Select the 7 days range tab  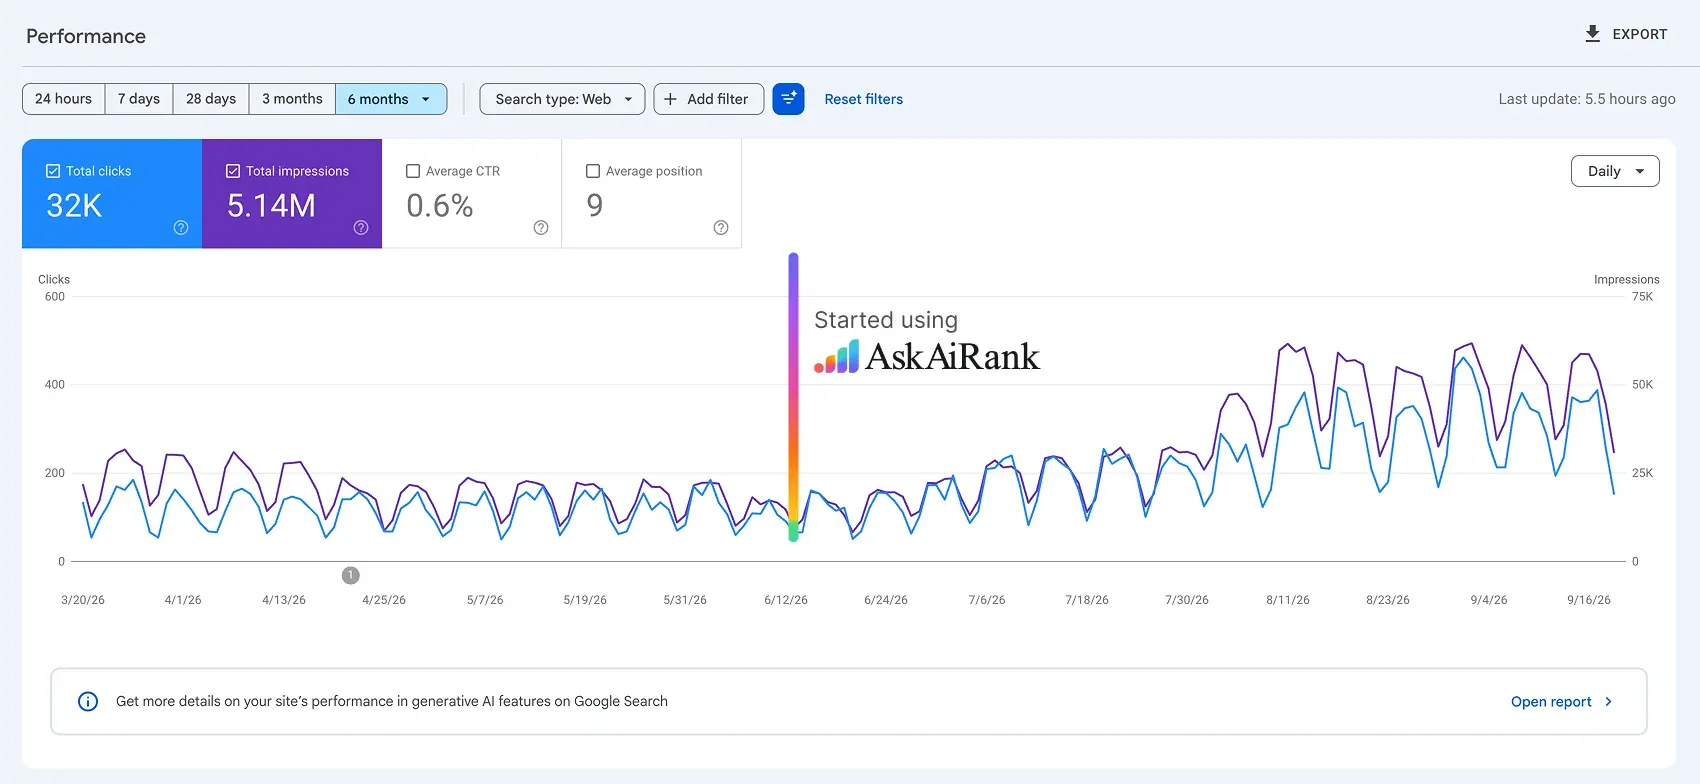coord(139,99)
